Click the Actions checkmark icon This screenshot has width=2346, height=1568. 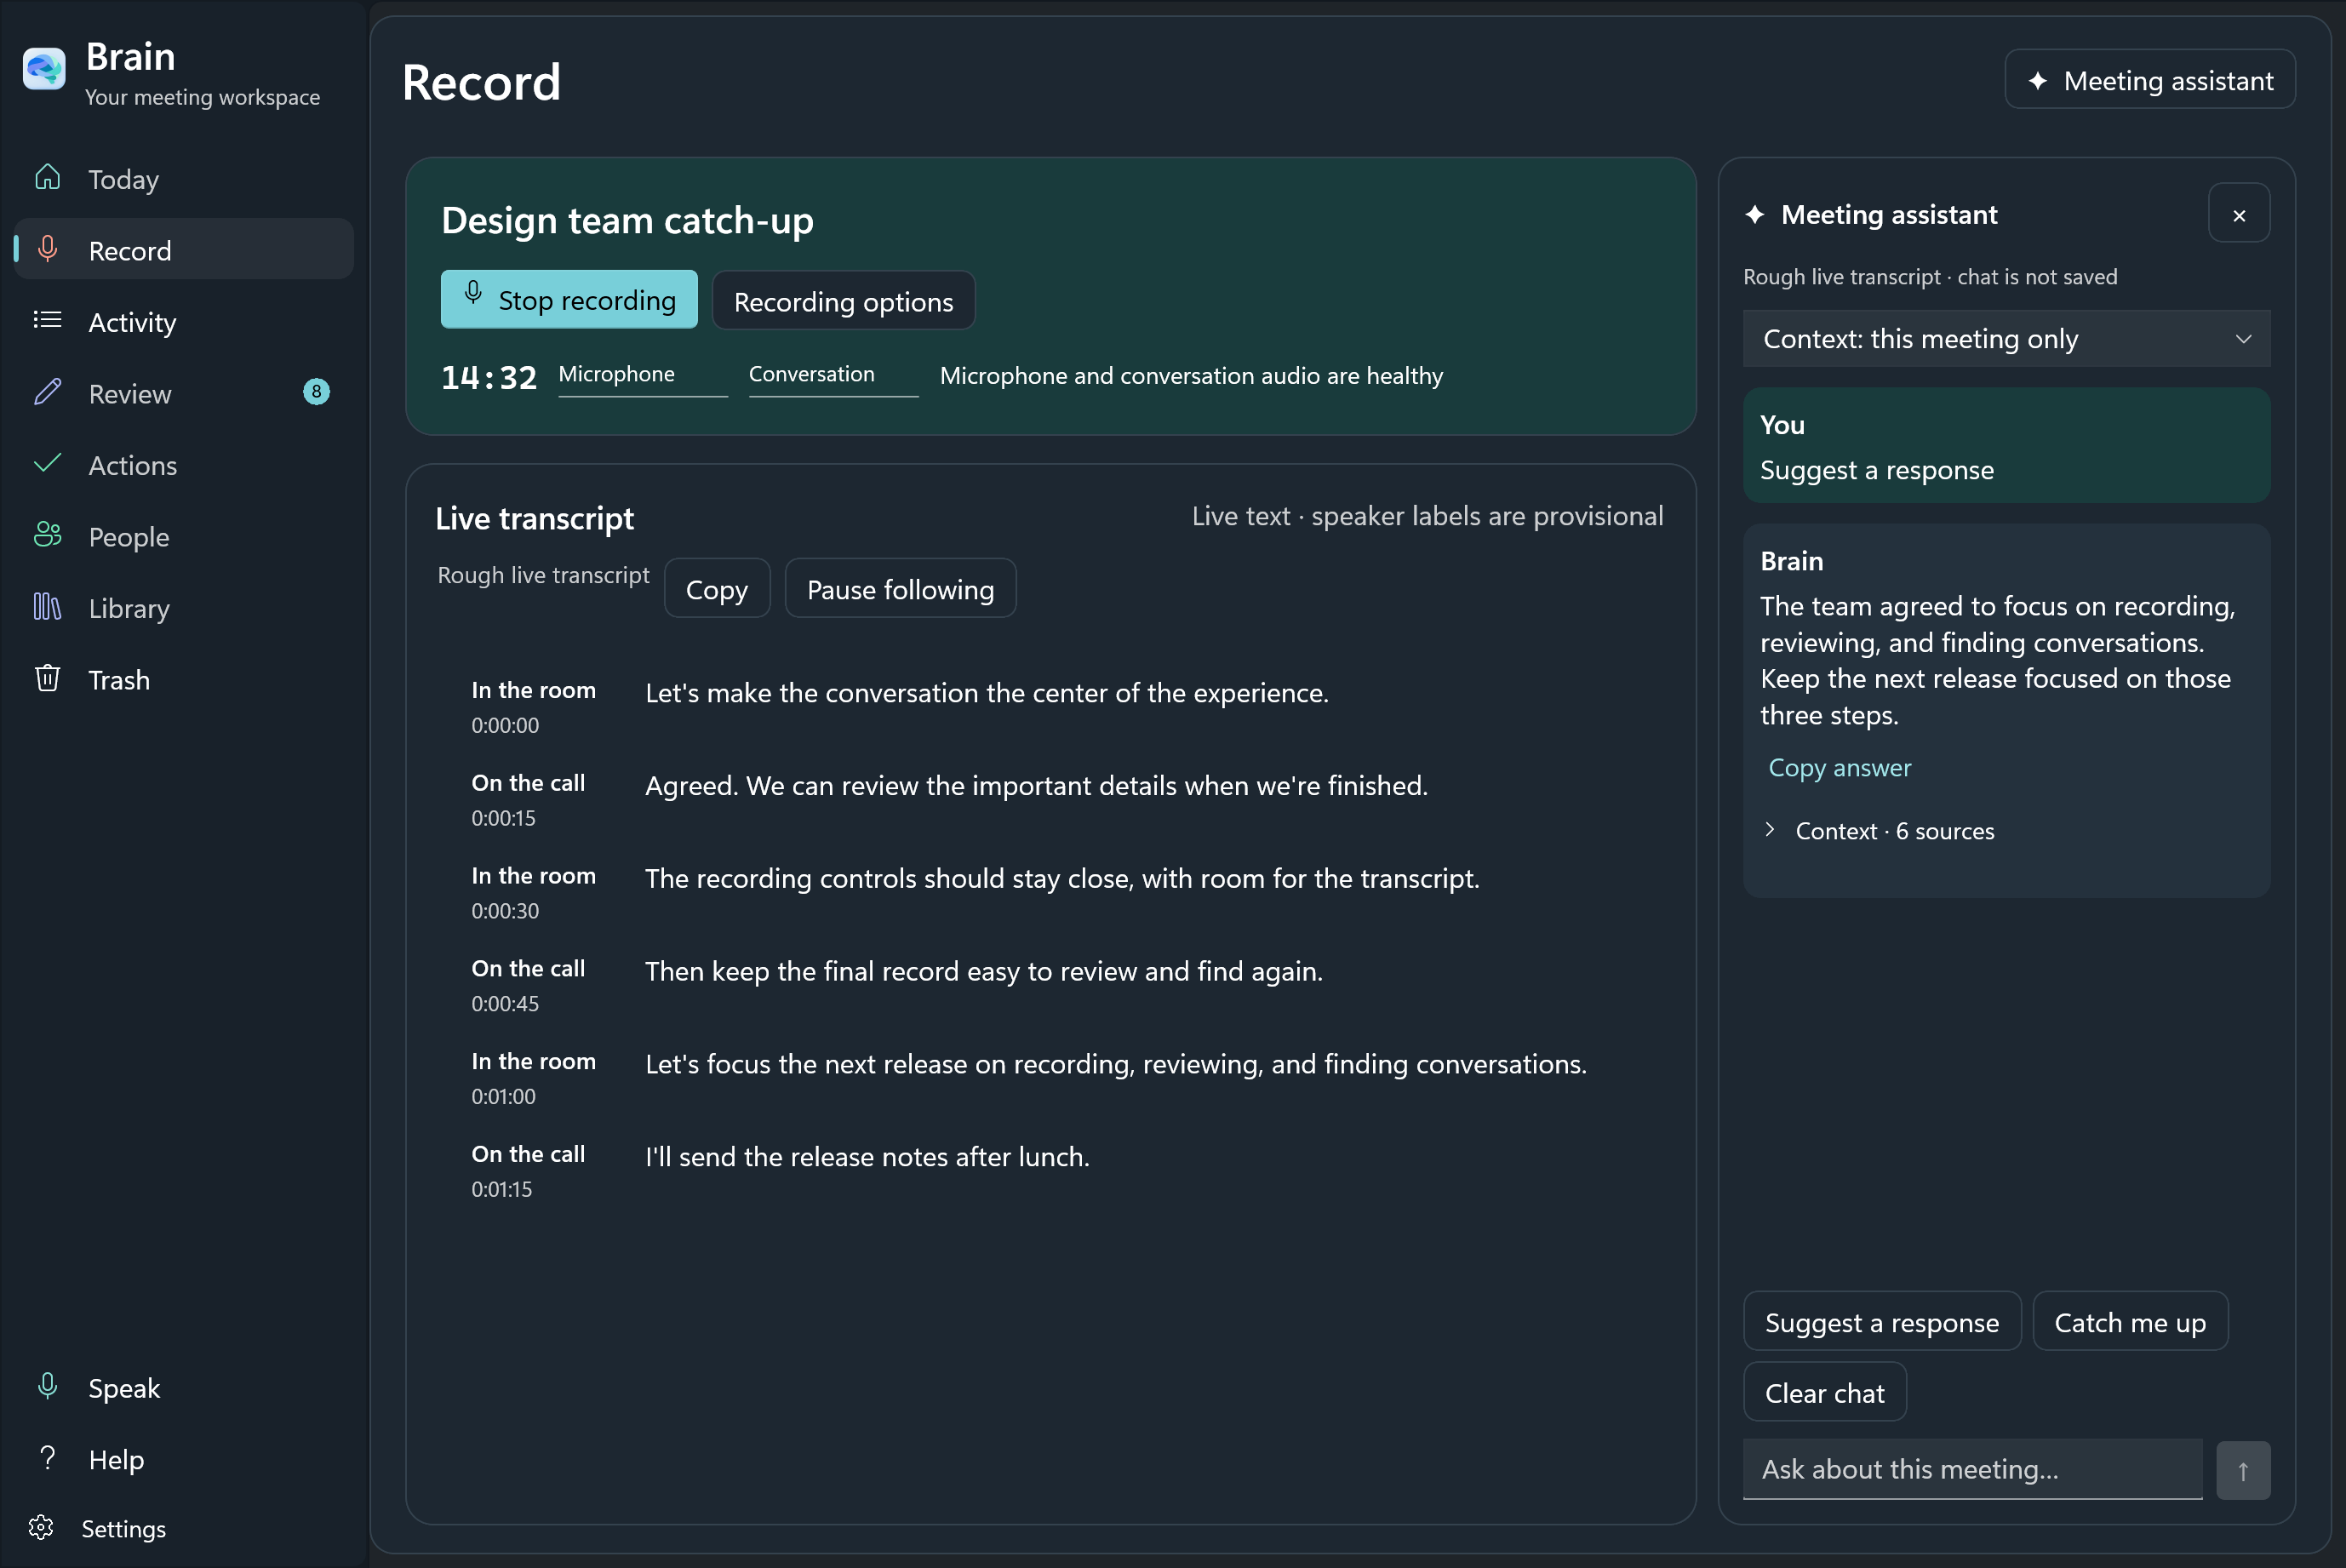(47, 464)
